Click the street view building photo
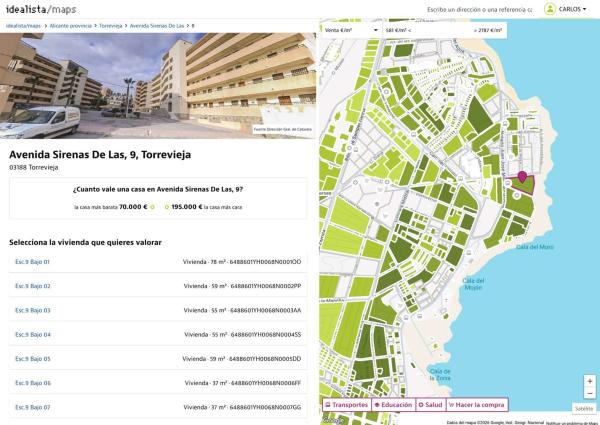Image resolution: width=600 pixels, height=425 pixels. coord(158,86)
